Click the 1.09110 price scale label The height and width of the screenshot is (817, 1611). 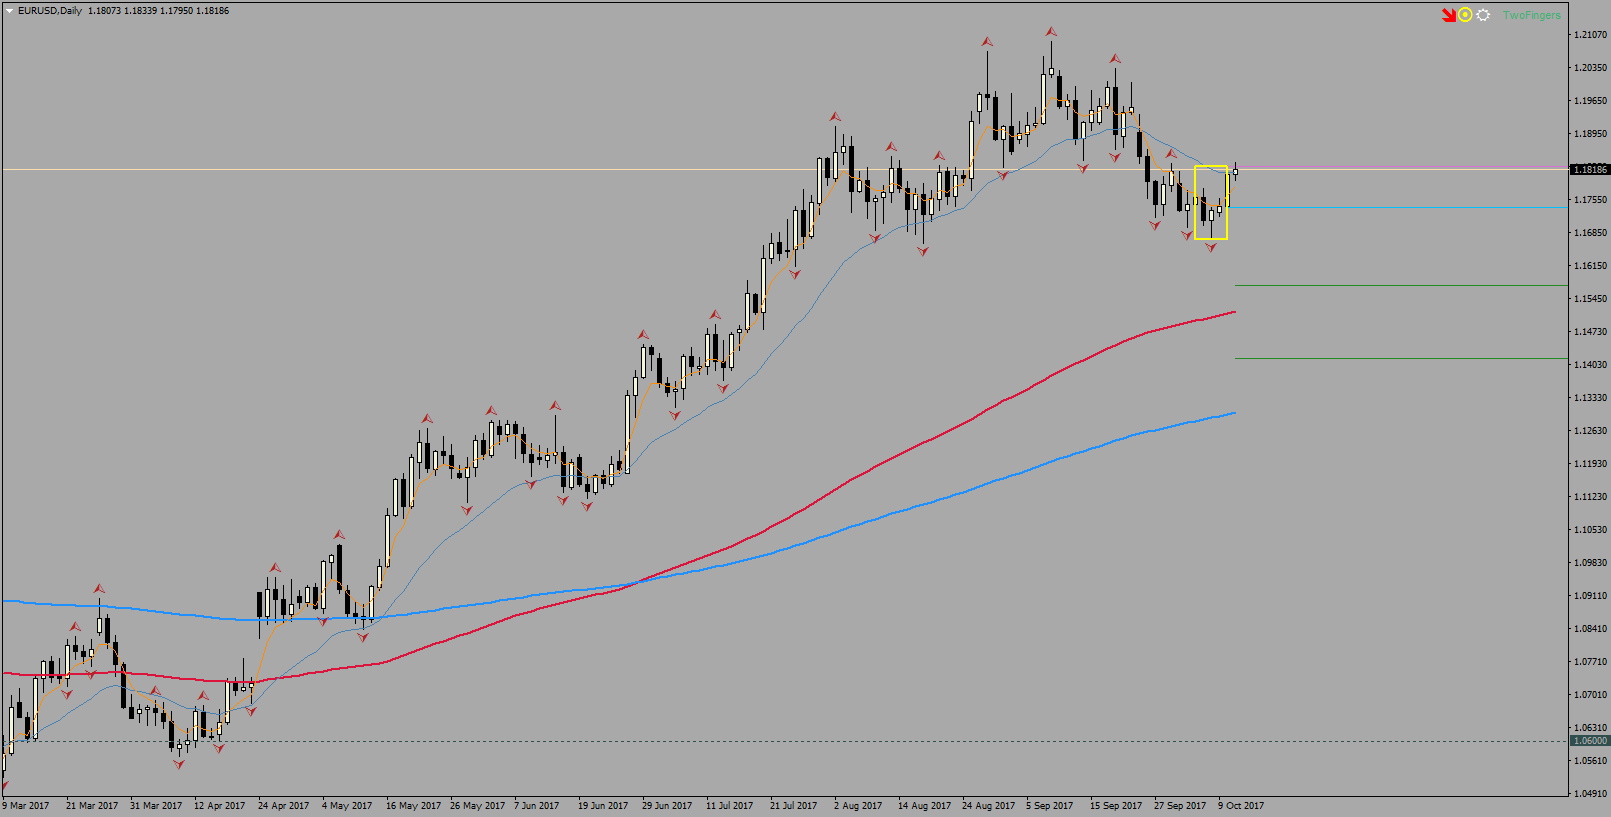[1591, 596]
